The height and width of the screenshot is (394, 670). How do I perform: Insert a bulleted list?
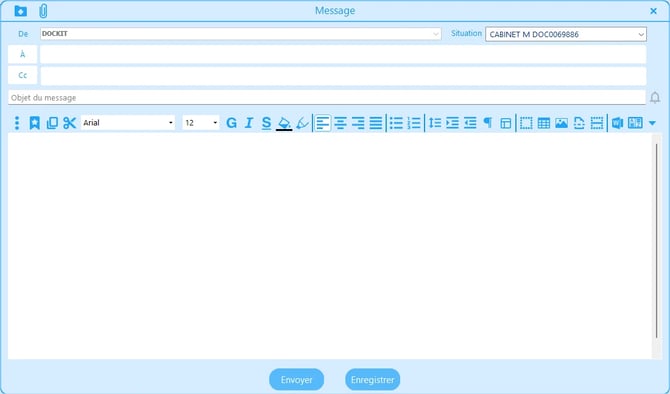pyautogui.click(x=396, y=123)
